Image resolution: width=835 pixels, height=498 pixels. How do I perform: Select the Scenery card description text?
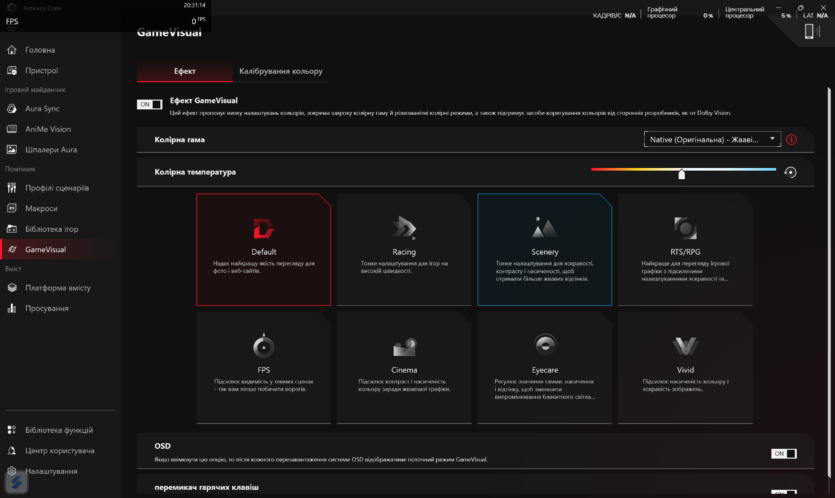(x=544, y=271)
